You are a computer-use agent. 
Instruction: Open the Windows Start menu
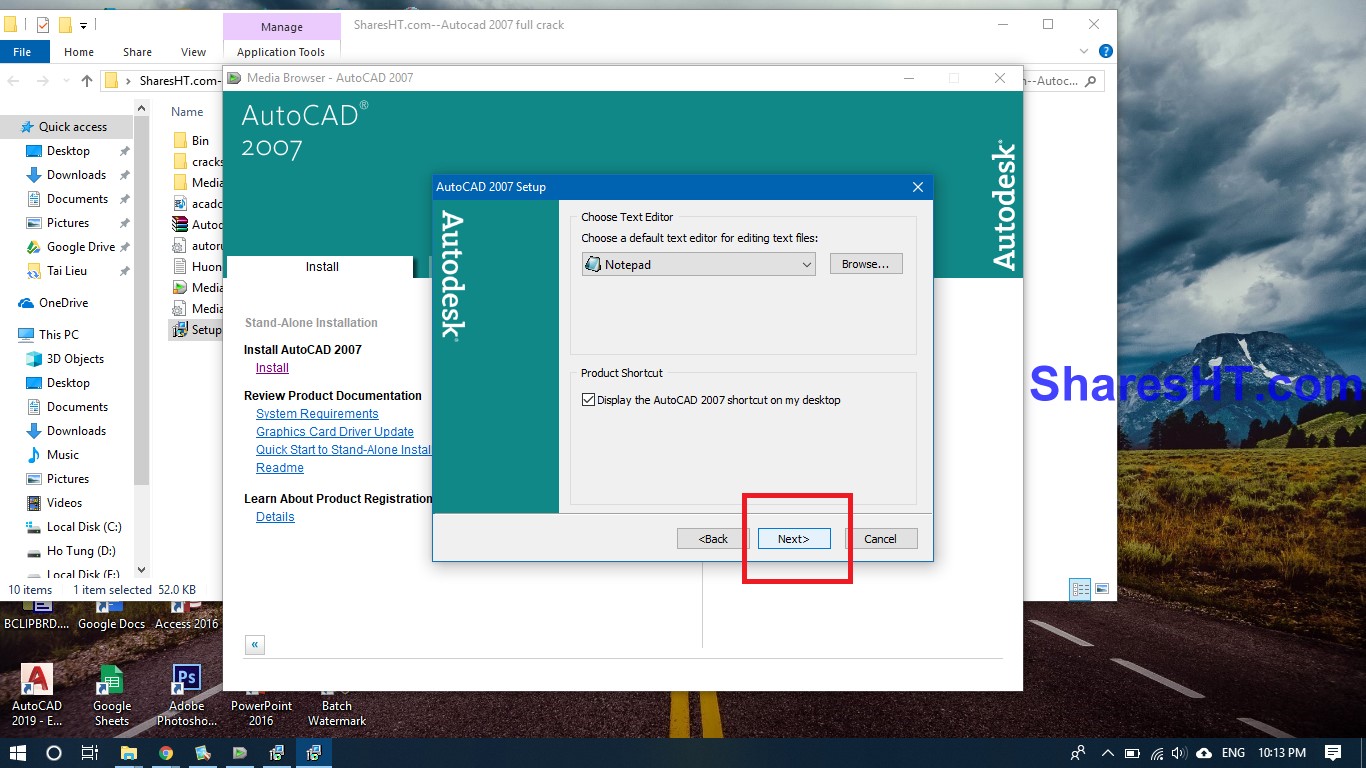coord(18,753)
